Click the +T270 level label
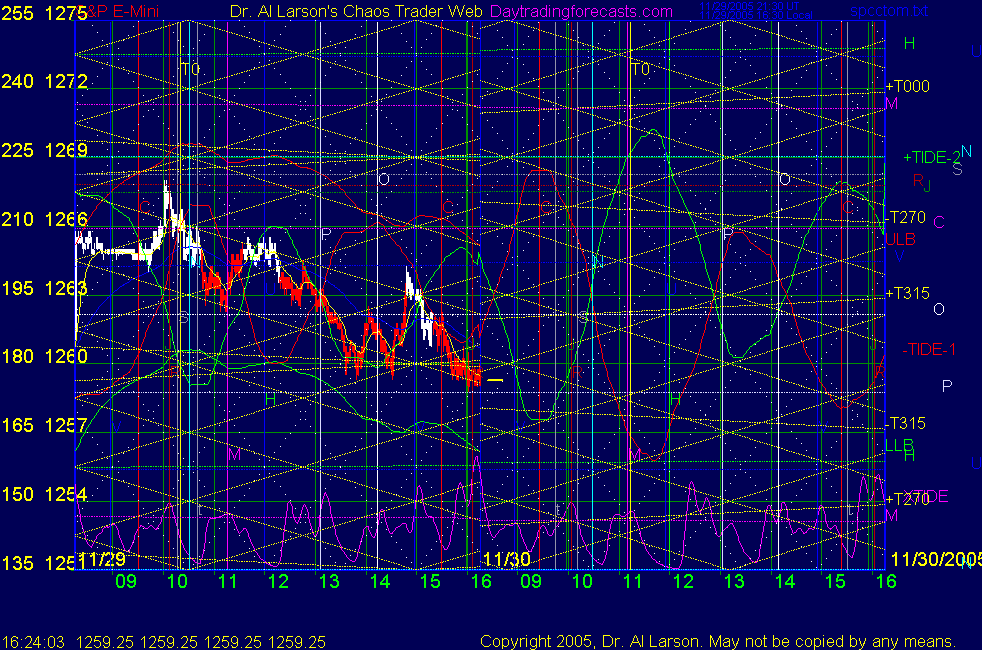982x650 pixels. (907, 499)
